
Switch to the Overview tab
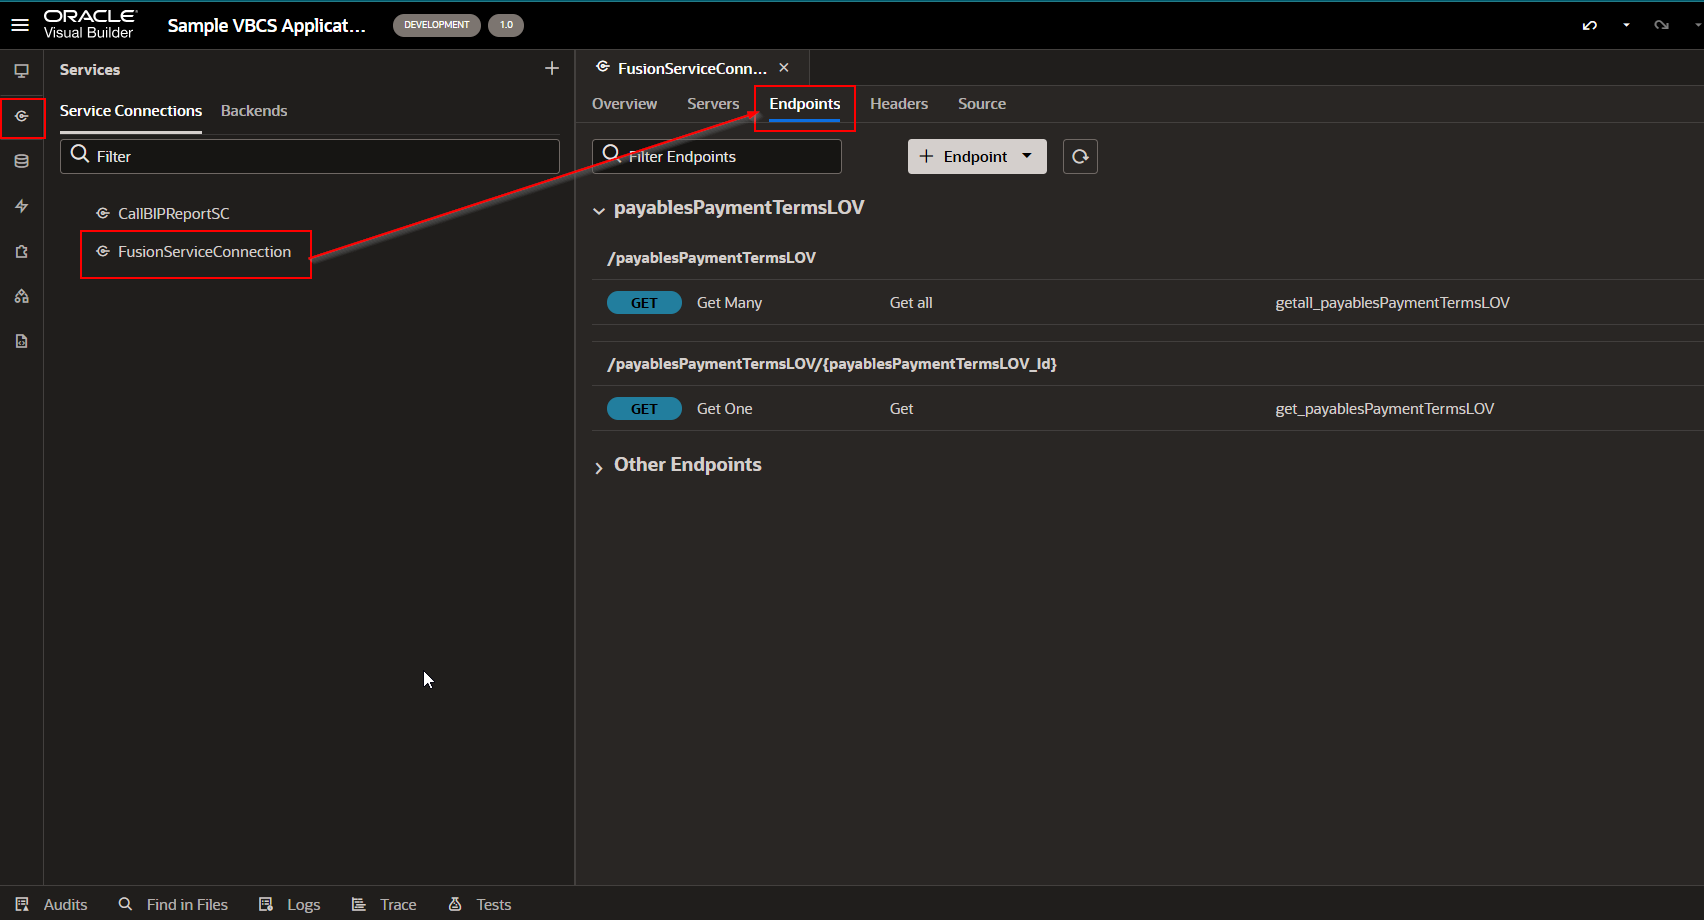tap(624, 104)
